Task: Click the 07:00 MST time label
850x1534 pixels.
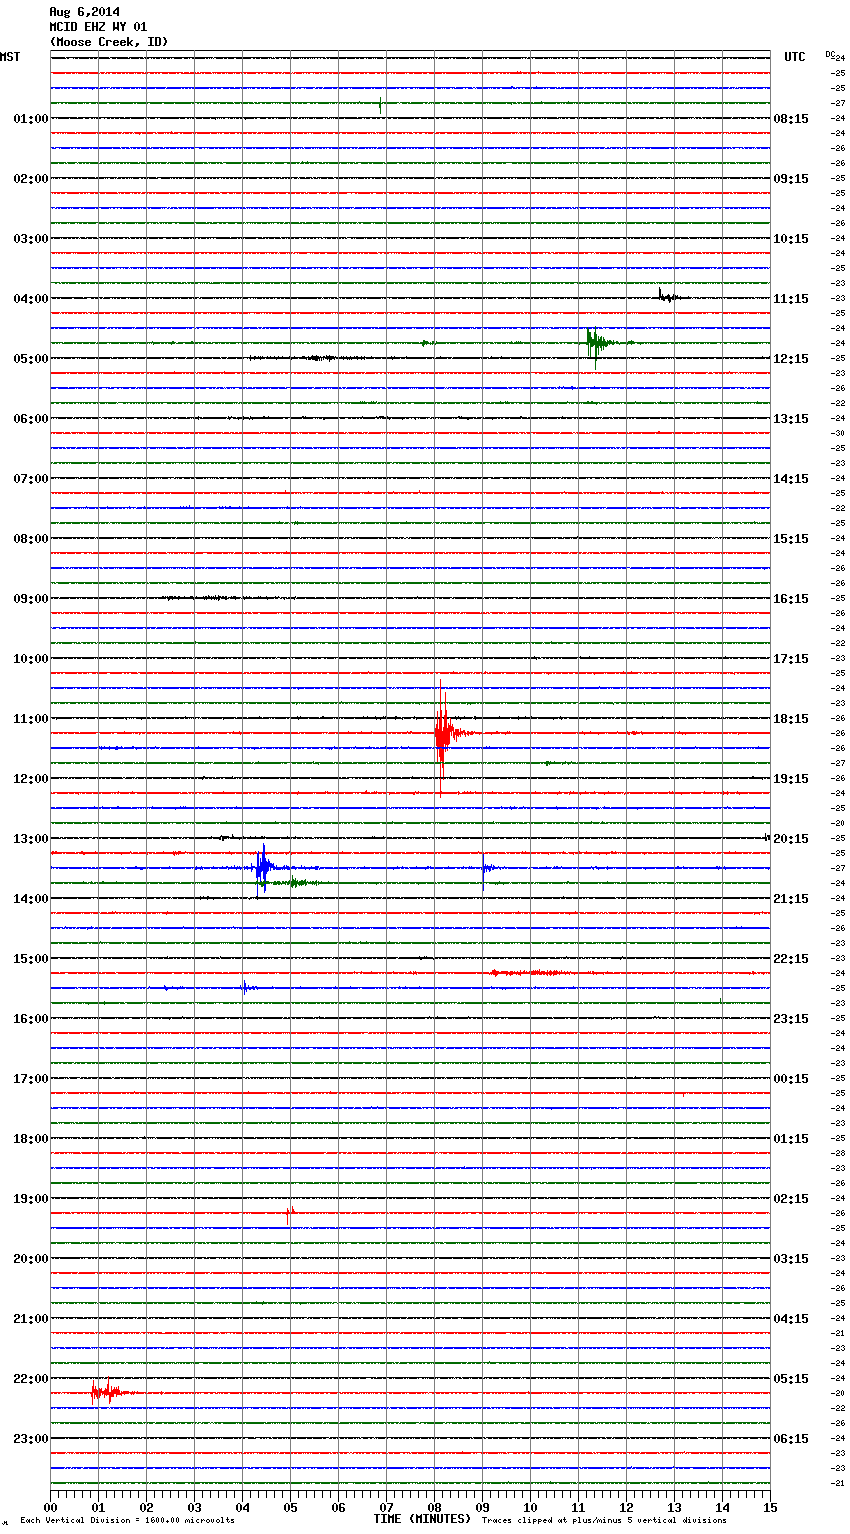Action: (30, 479)
